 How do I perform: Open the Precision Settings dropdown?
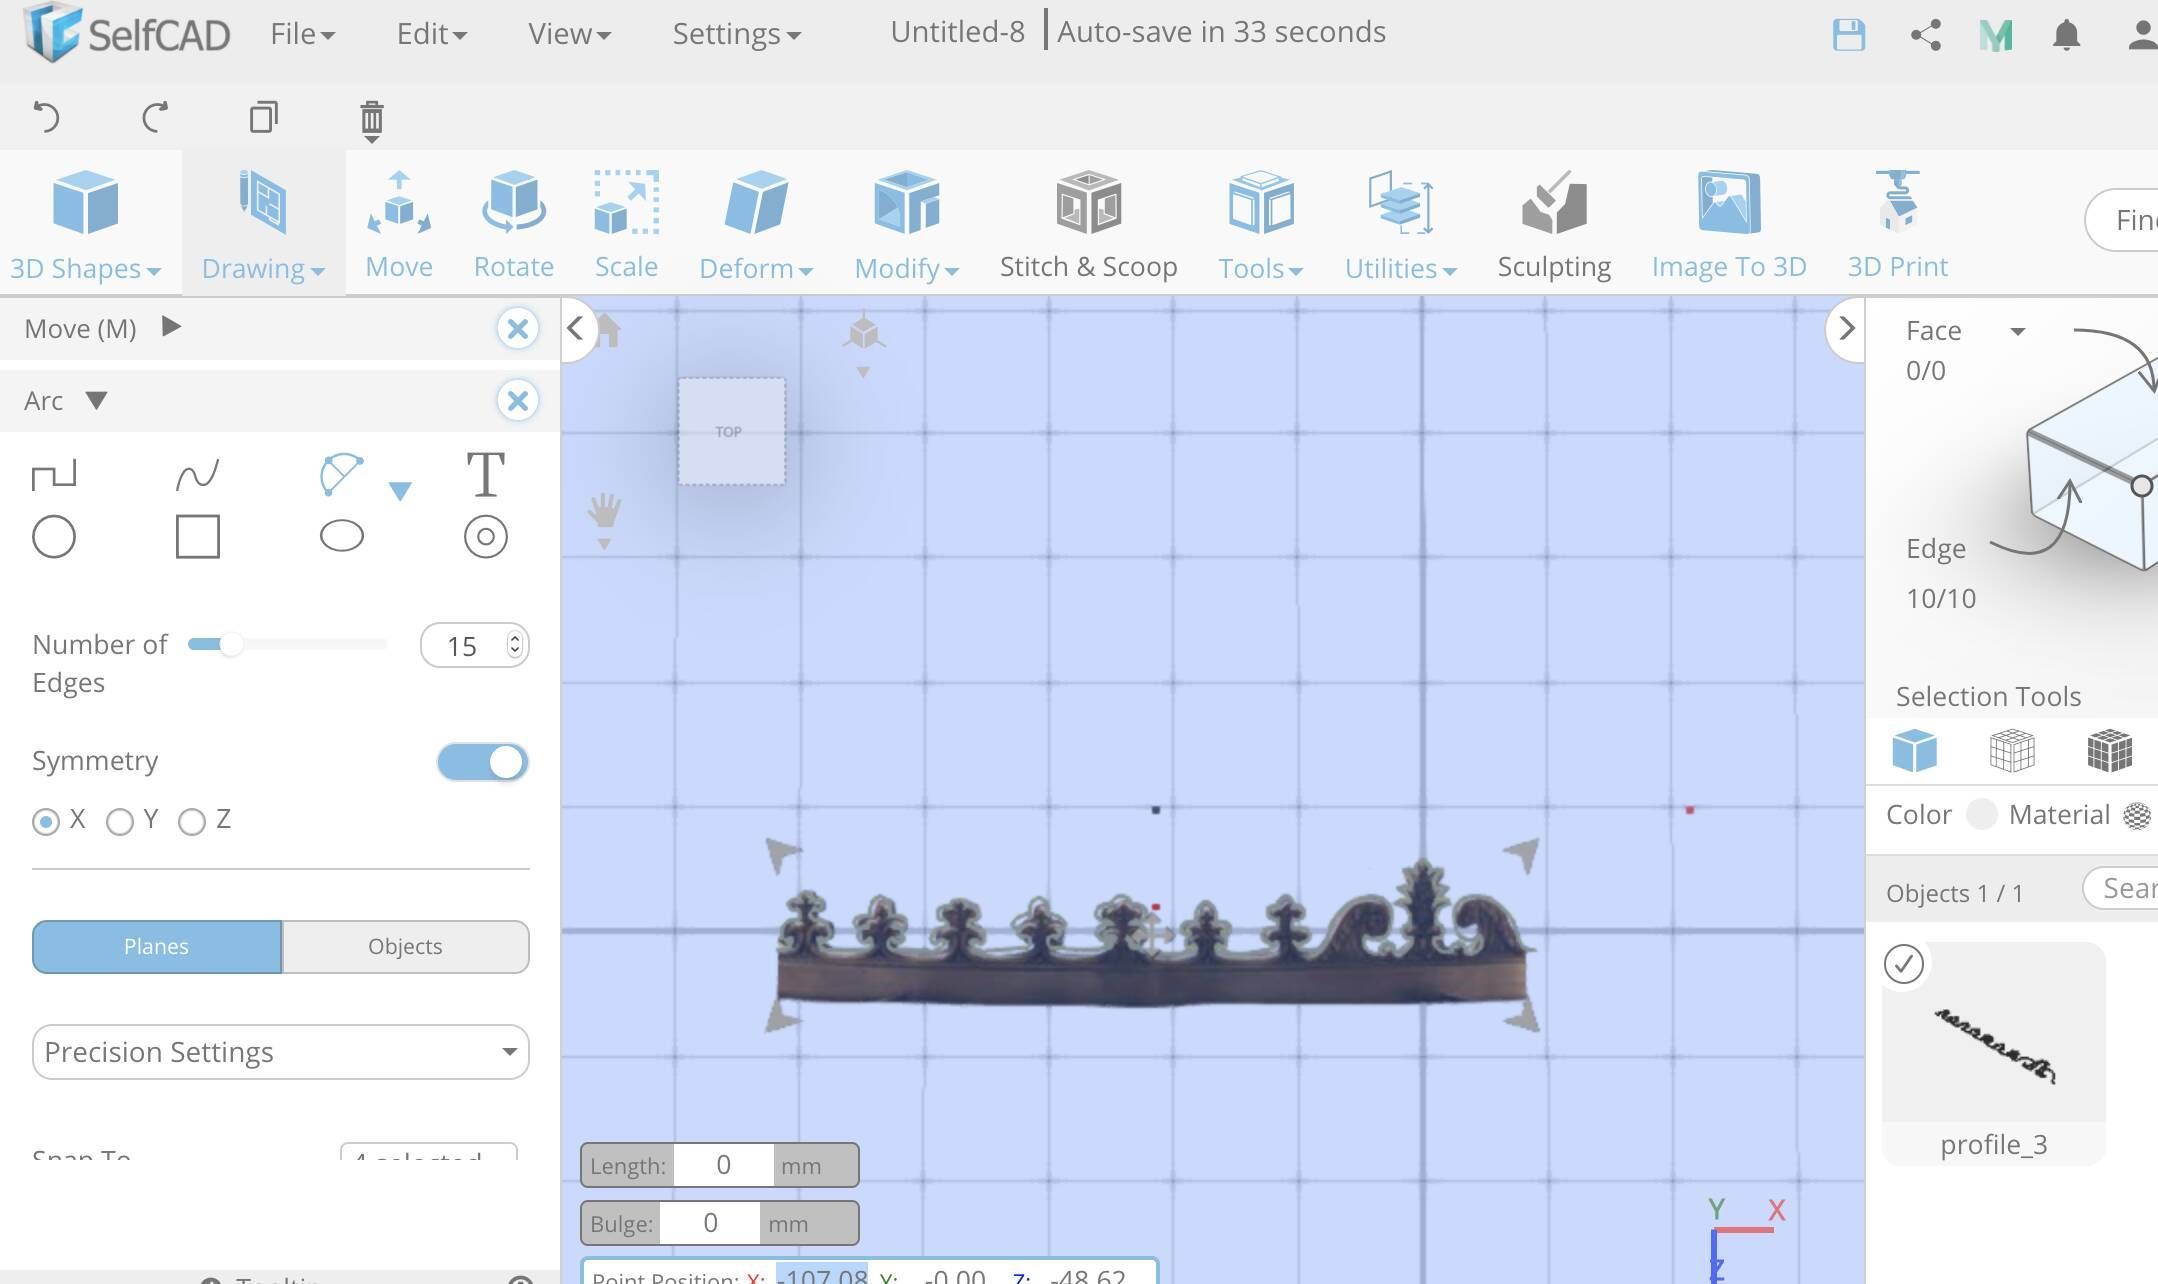click(x=280, y=1052)
